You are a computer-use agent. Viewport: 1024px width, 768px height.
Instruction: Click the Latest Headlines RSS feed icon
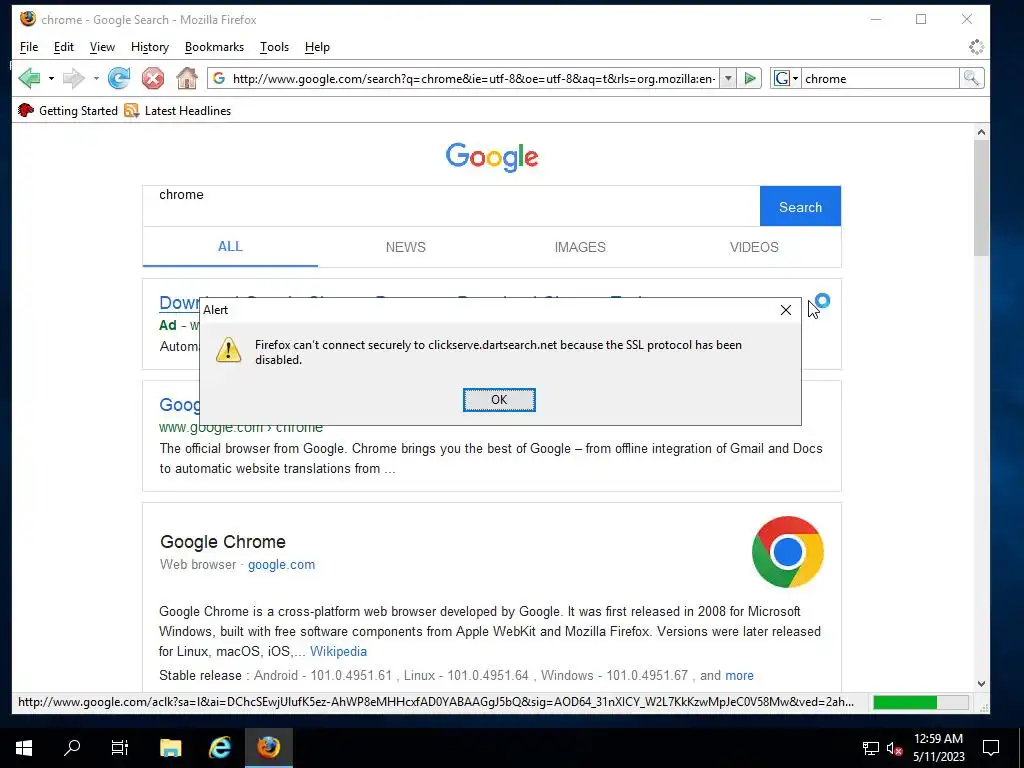131,110
